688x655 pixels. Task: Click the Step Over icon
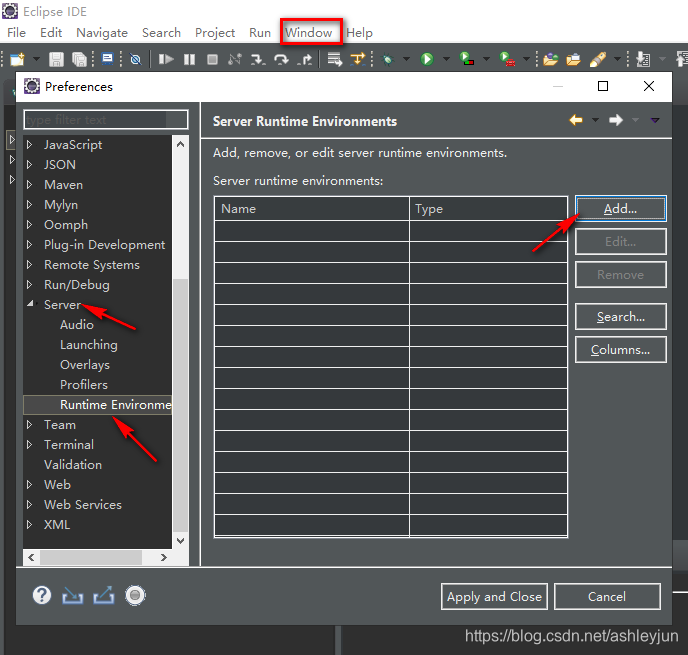[x=281, y=59]
